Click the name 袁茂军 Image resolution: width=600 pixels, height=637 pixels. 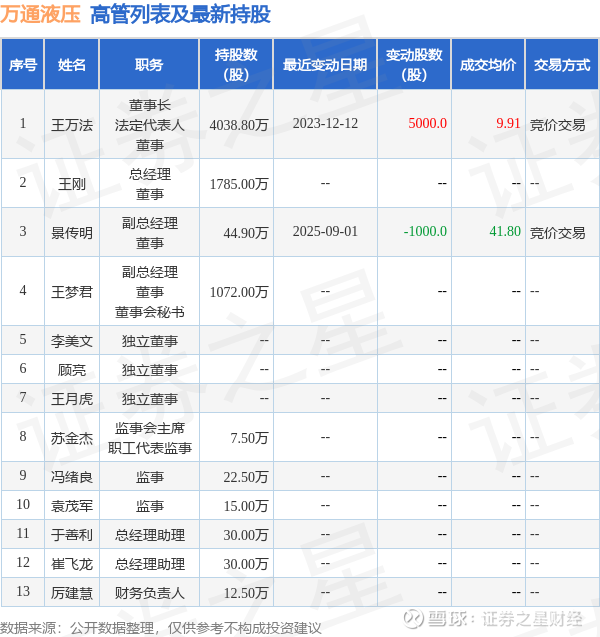point(72,506)
